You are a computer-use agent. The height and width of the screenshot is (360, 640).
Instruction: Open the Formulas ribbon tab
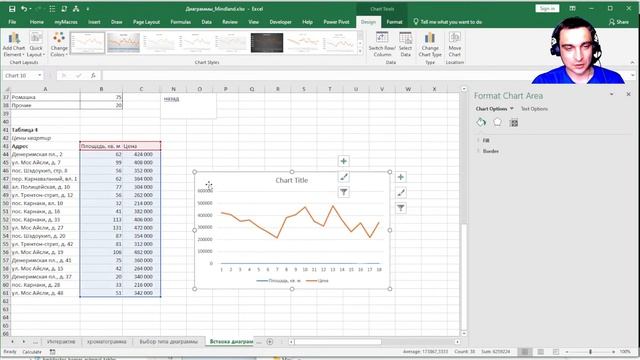[x=180, y=22]
